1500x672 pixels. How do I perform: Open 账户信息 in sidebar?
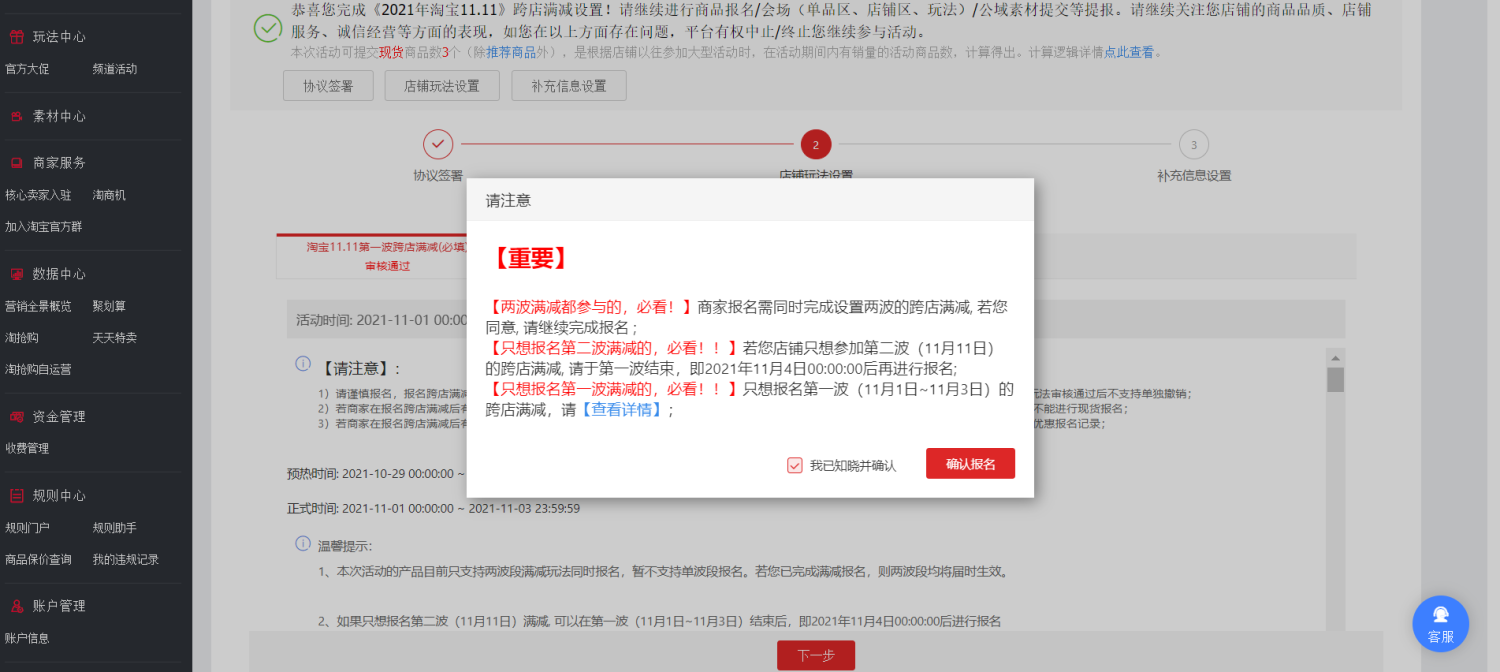pyautogui.click(x=27, y=638)
